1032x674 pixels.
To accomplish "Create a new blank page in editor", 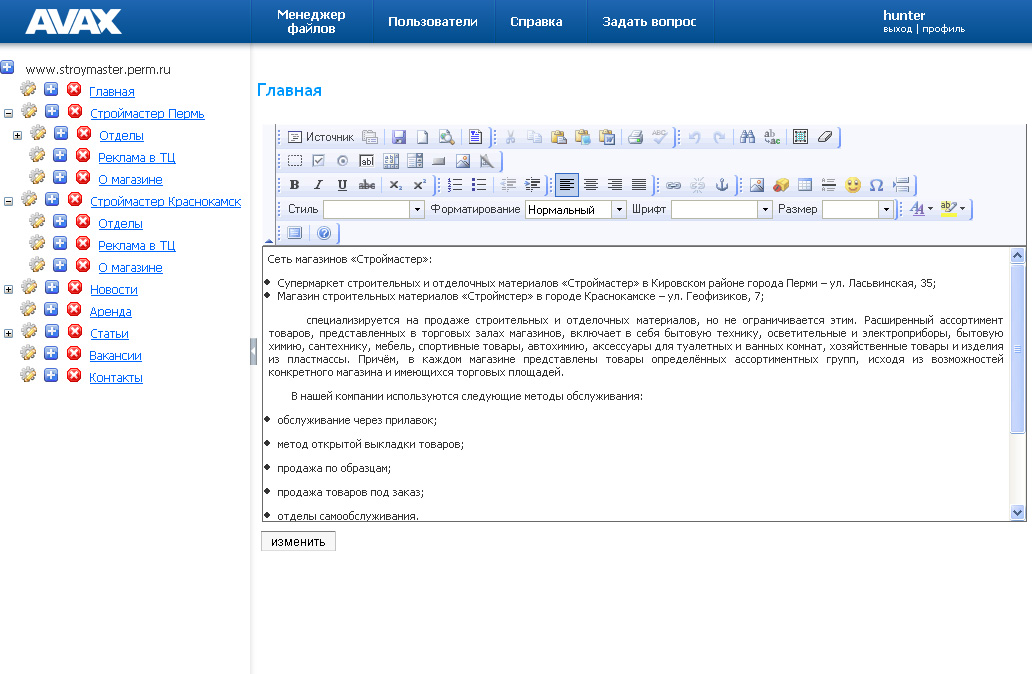I will tap(422, 137).
